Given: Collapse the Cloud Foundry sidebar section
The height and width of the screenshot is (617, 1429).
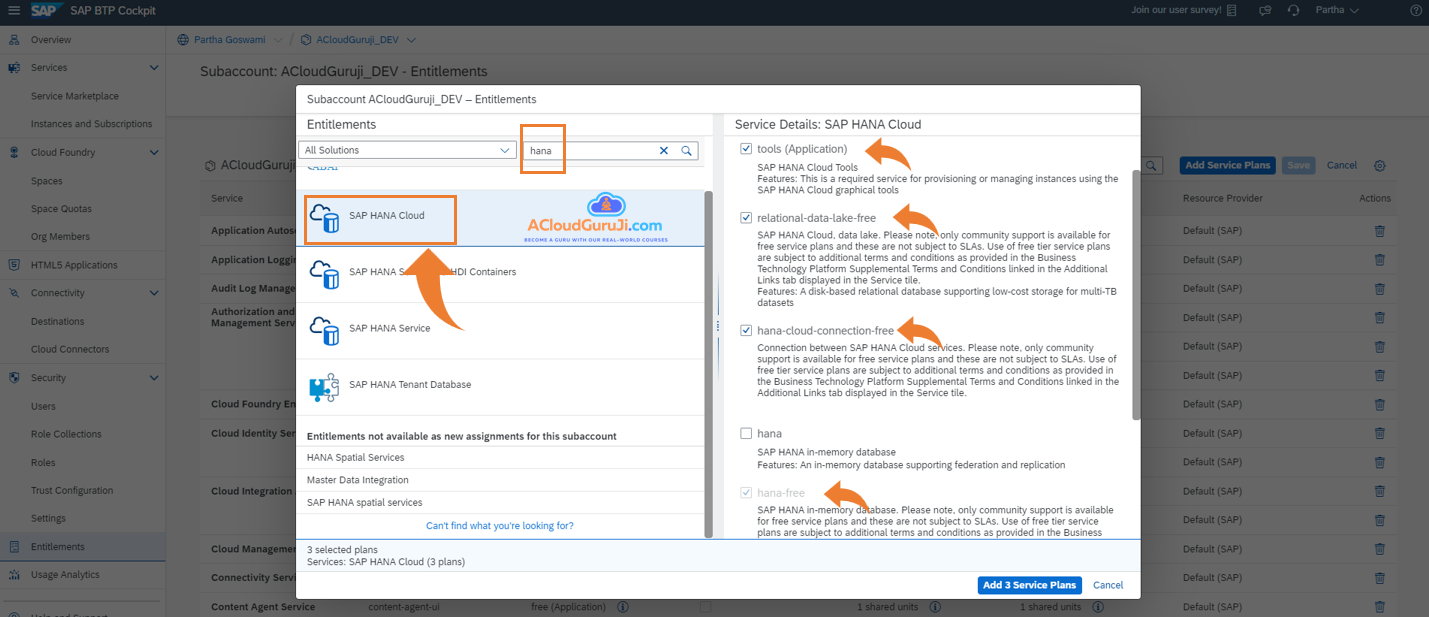Looking at the screenshot, I should coord(154,153).
